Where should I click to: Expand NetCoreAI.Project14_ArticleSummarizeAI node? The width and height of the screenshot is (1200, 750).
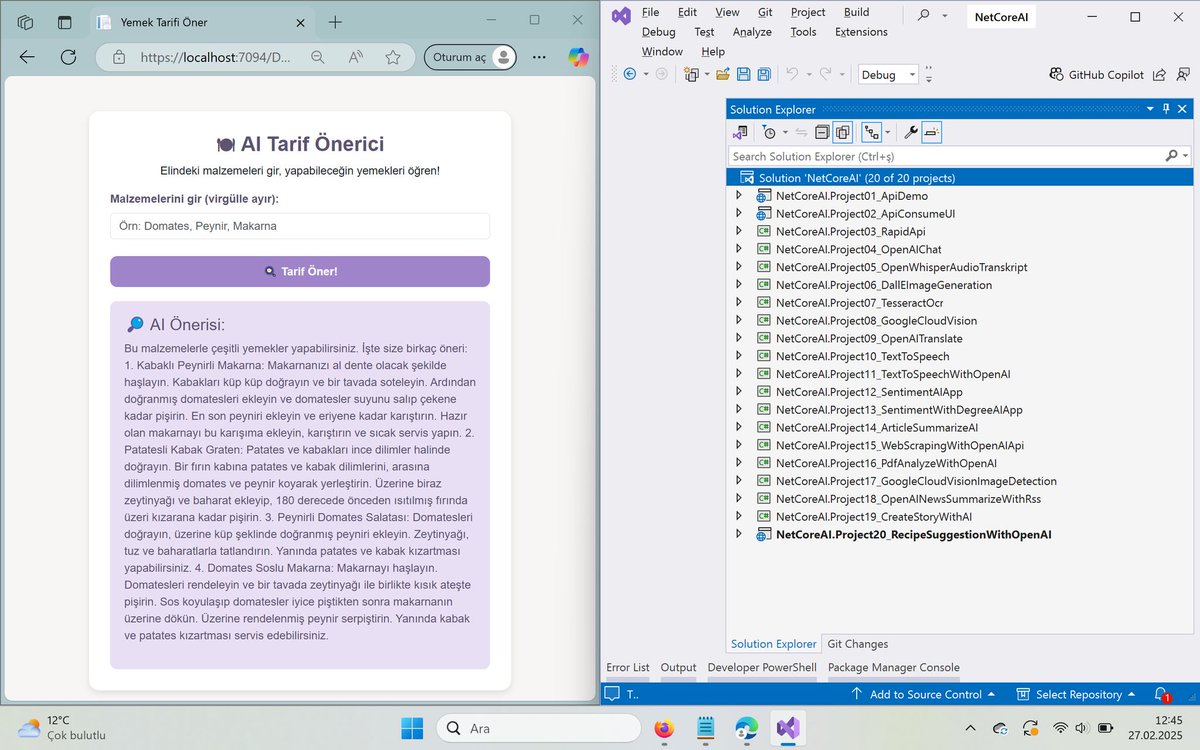pyautogui.click(x=738, y=427)
